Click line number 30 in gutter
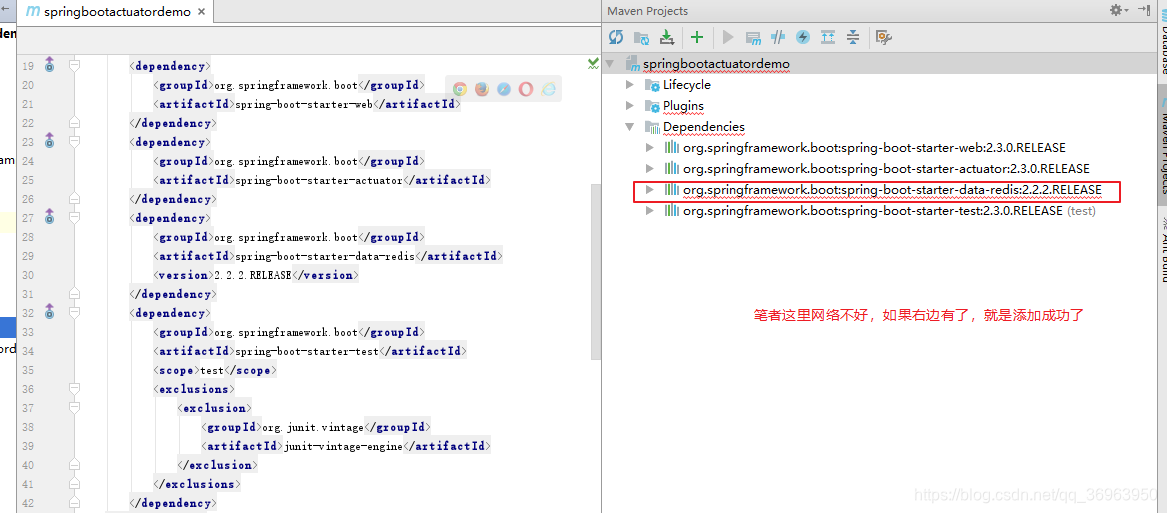Image resolution: width=1167 pixels, height=513 pixels. [x=27, y=275]
